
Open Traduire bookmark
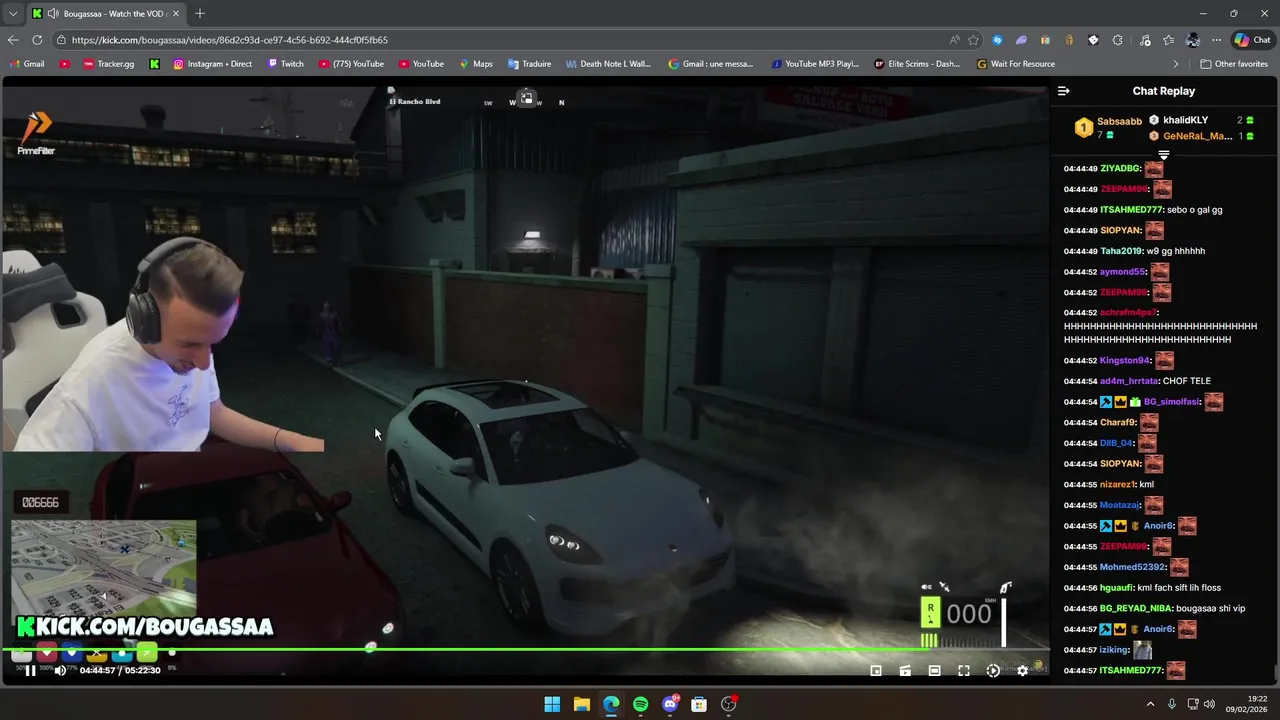click(x=530, y=64)
